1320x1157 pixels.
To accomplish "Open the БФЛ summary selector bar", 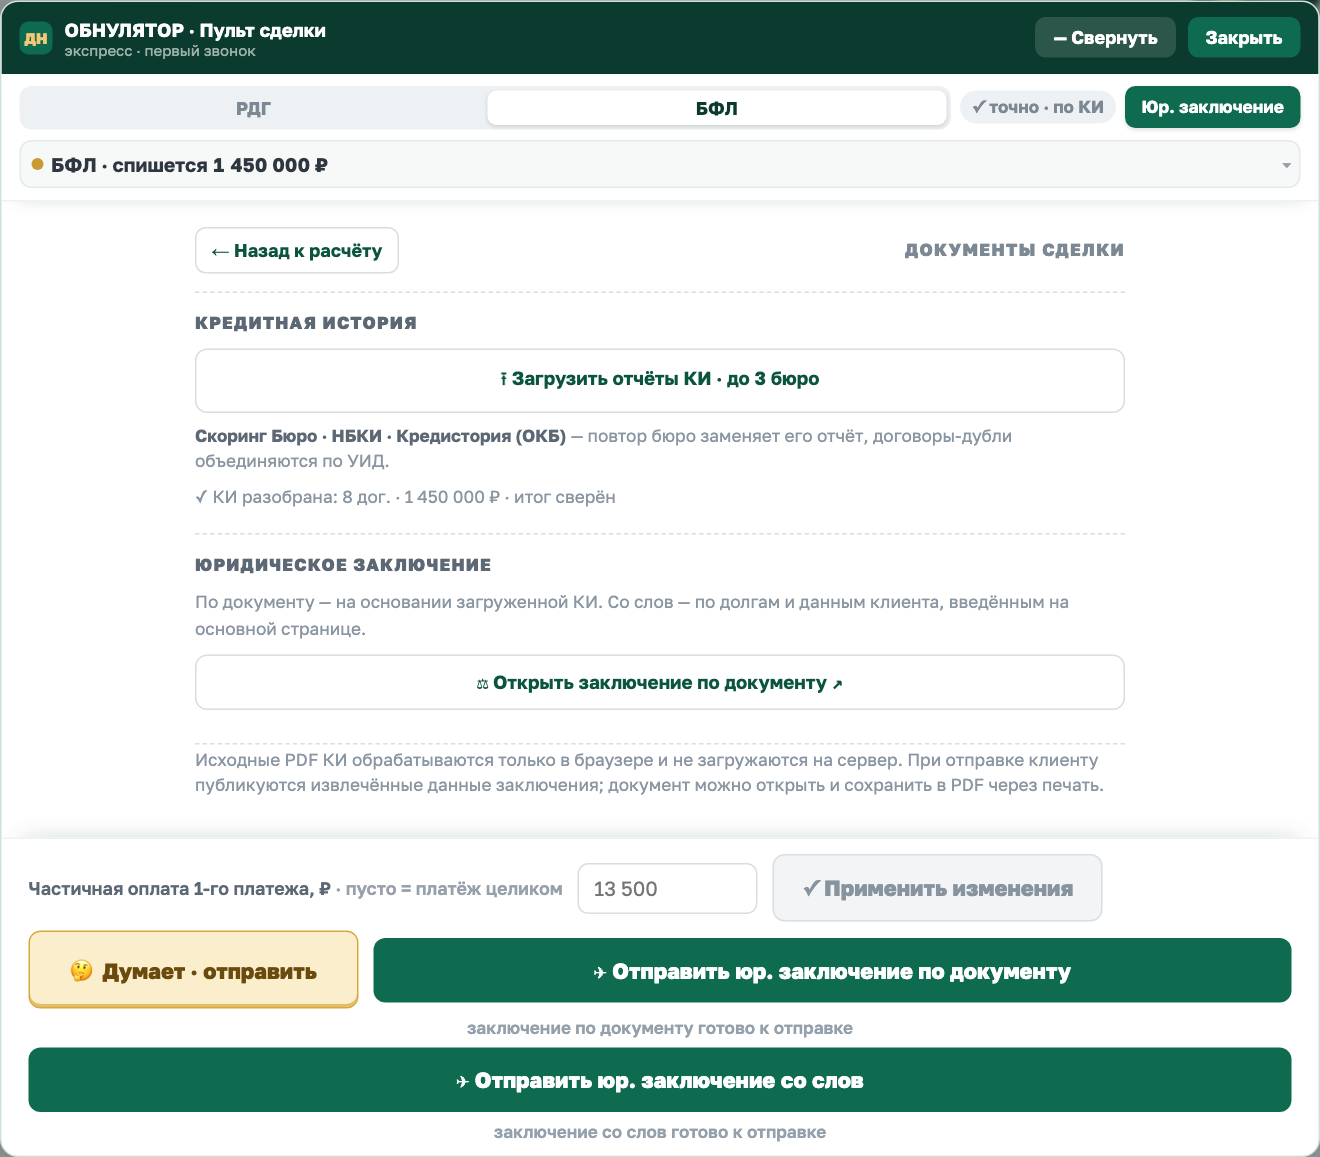I will tap(660, 164).
